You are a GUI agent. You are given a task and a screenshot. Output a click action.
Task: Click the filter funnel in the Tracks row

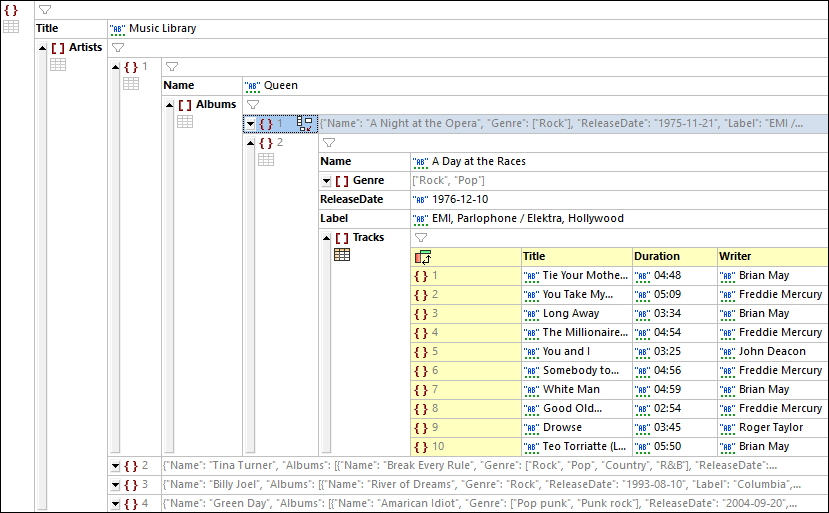[421, 237]
